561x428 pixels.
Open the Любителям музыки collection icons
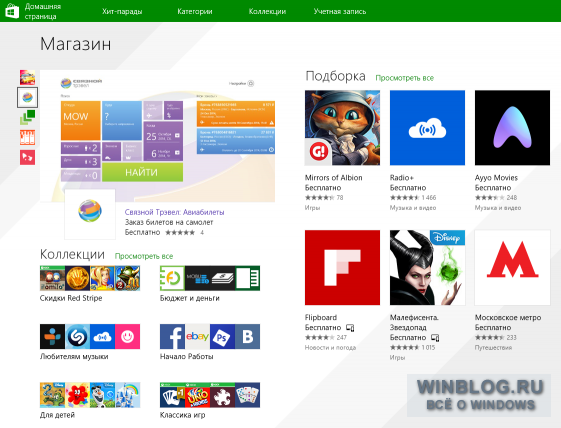(x=90, y=336)
